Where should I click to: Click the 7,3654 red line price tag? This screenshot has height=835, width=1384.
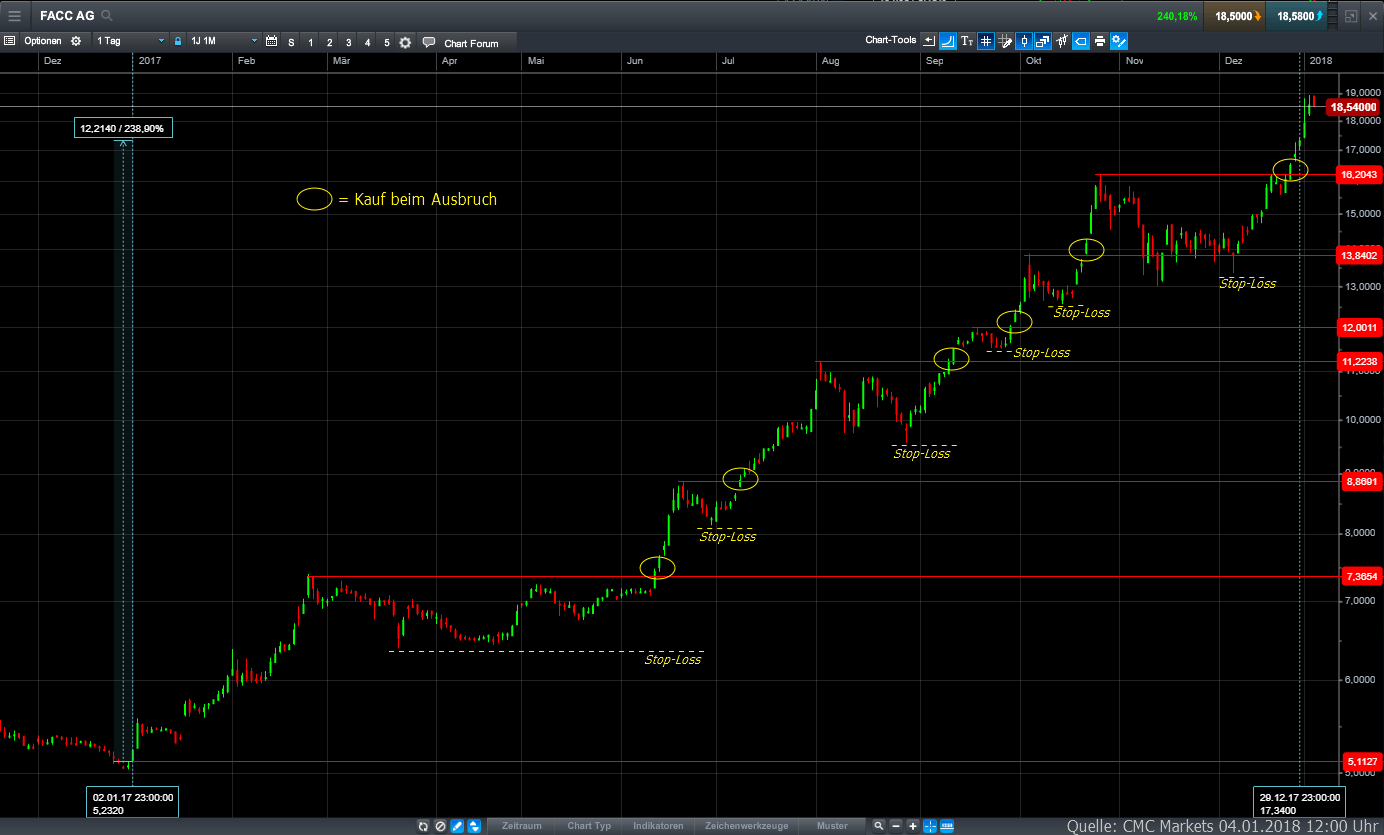1359,576
